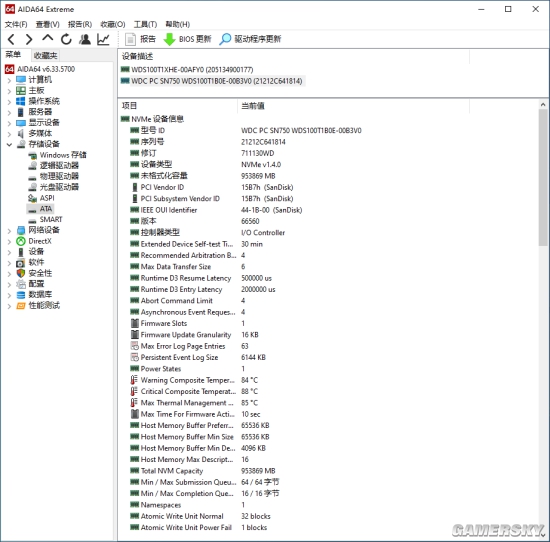550x542 pixels.
Task: Click the green BIOS 更新 download icon
Action: 169,39
